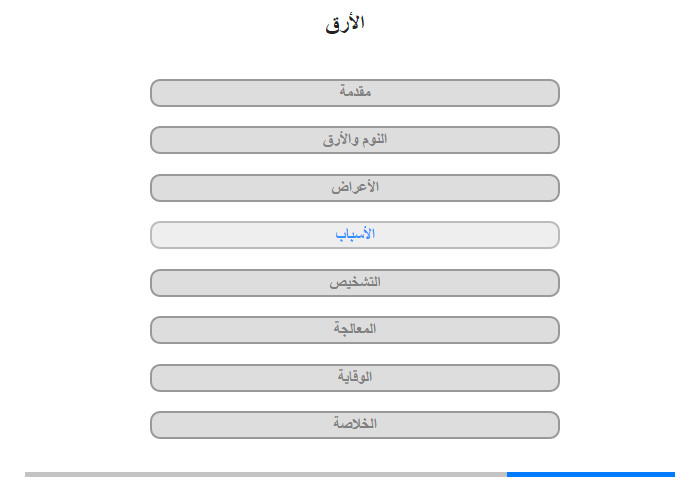Screen dimensions: 700x480
Task: Click where blue and gray progress segments meet
Action: [507, 474]
